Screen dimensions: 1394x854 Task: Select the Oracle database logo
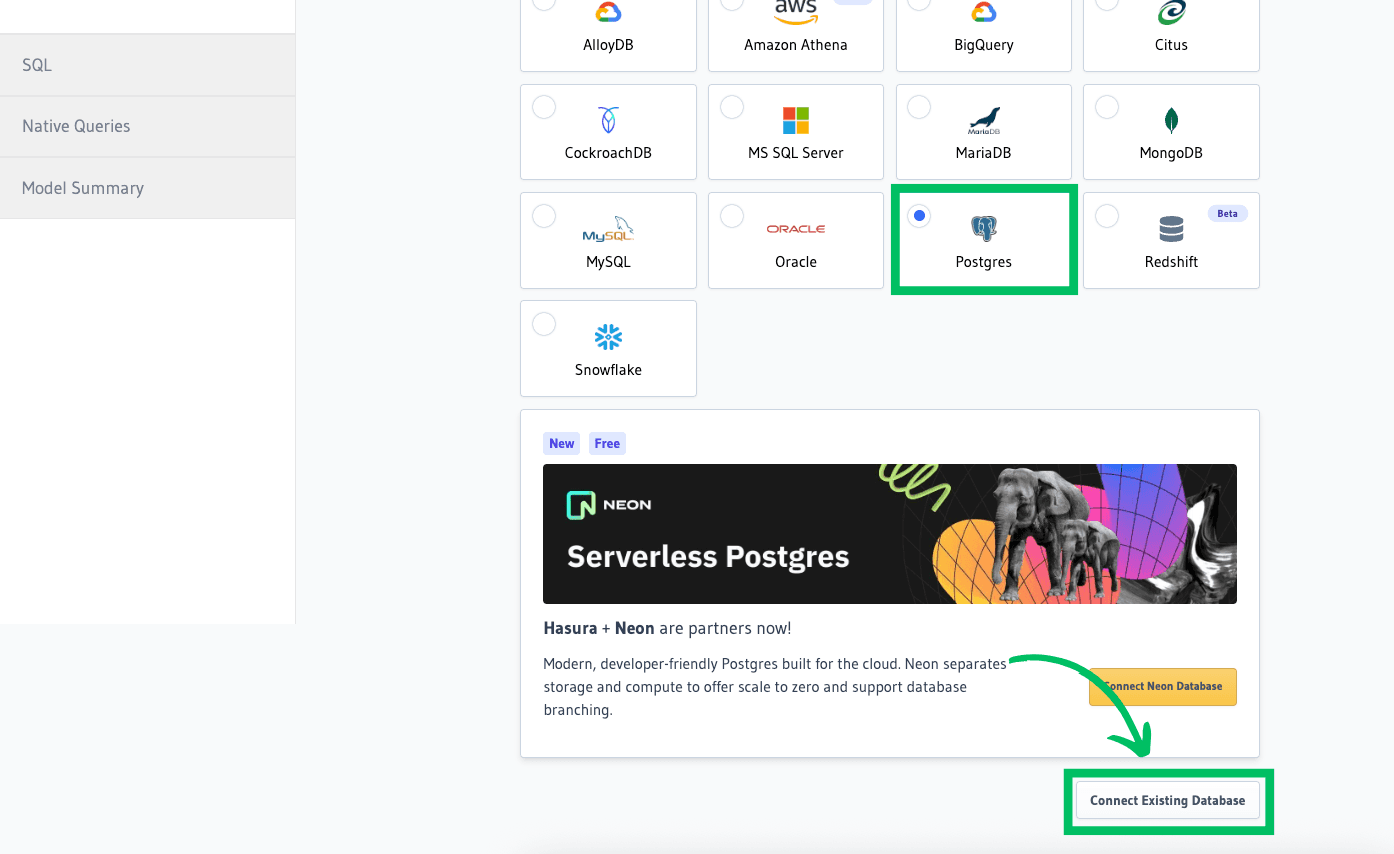click(x=795, y=227)
